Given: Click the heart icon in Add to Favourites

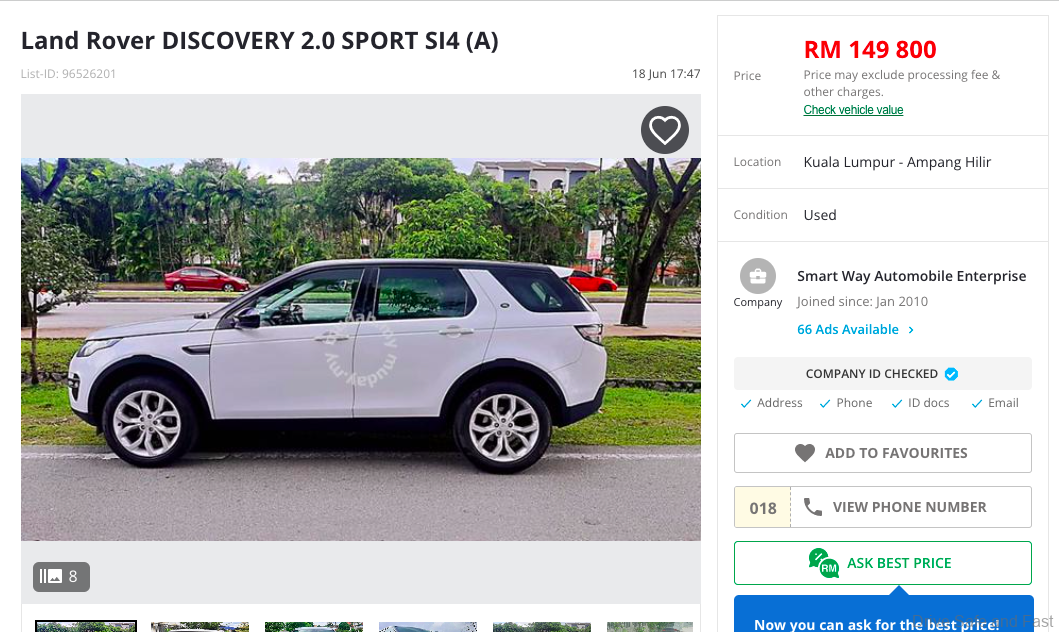Looking at the screenshot, I should (x=804, y=453).
